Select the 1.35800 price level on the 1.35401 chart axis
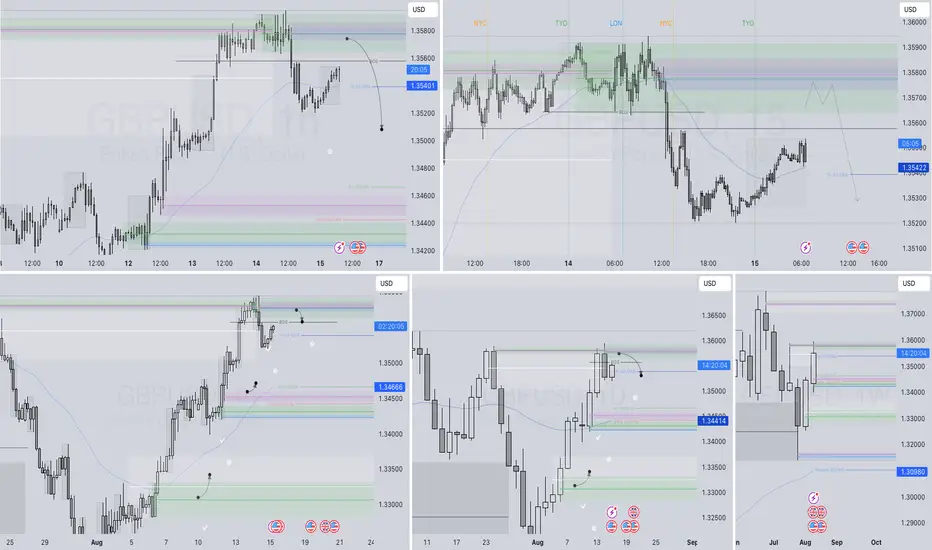Screen dimensions: 932x550 pyautogui.click(x=423, y=31)
